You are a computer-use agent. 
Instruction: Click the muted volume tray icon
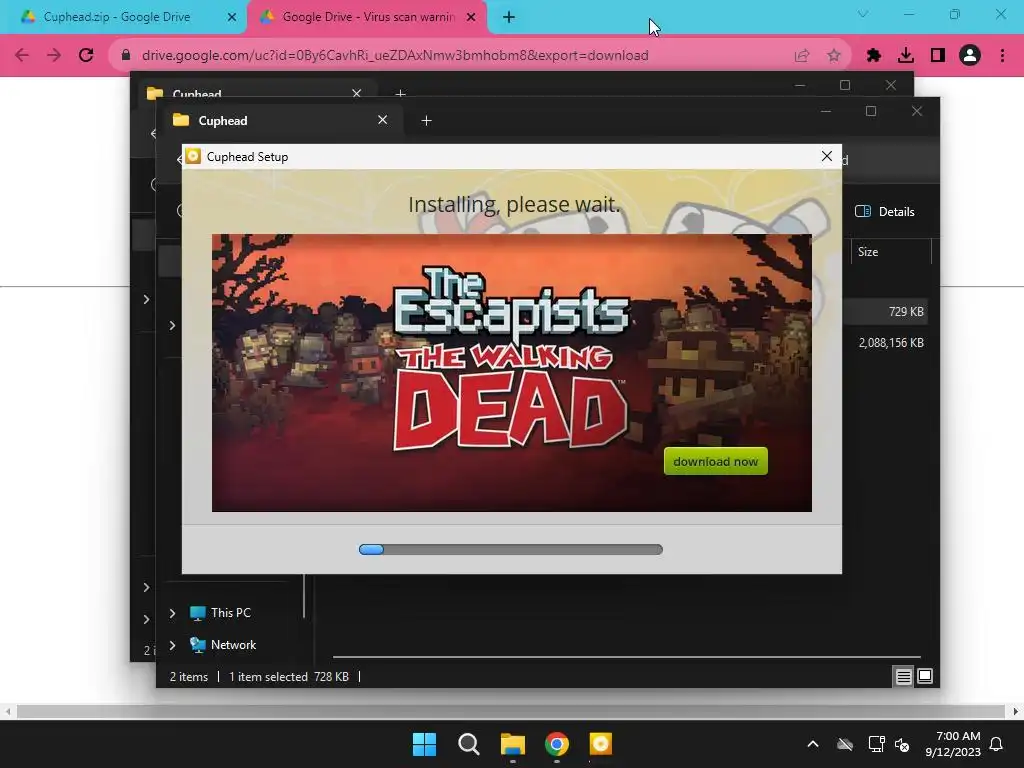902,744
